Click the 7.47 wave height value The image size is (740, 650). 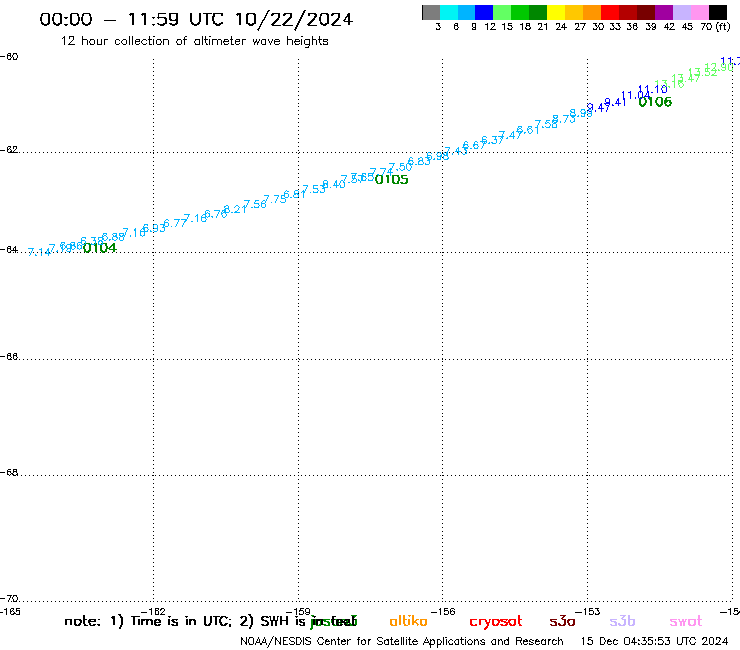510,135
